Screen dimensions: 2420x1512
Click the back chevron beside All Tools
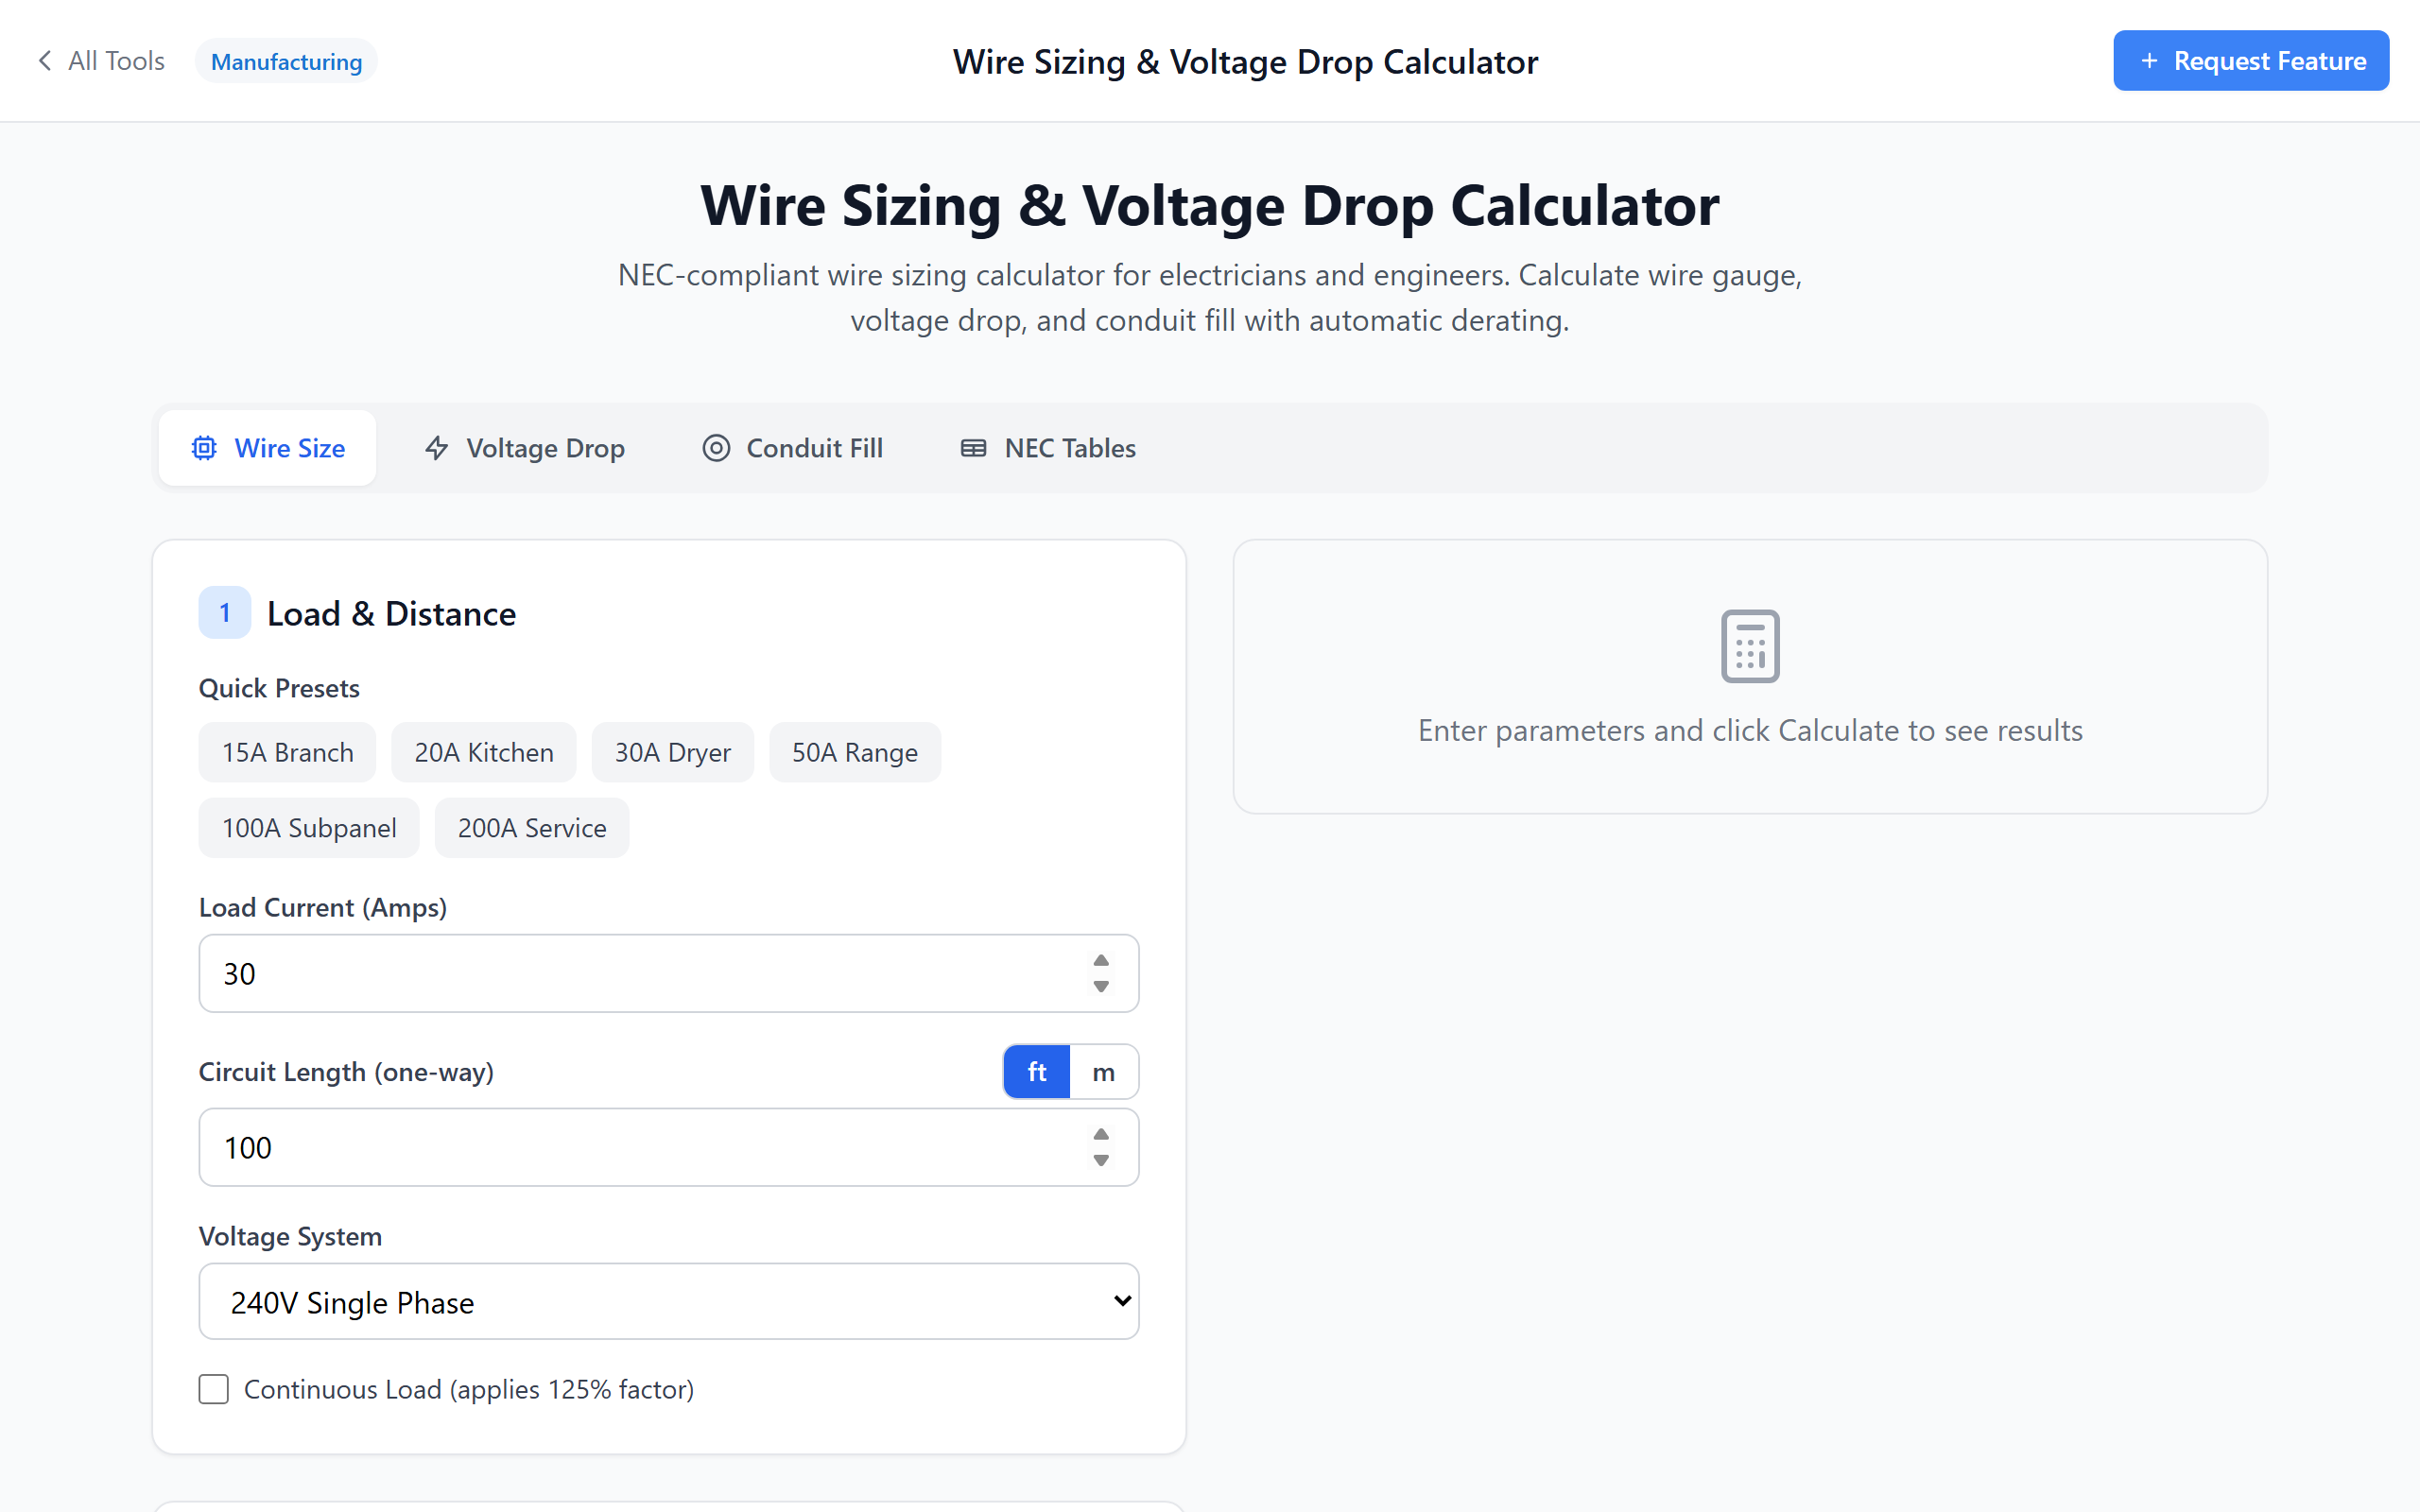[44, 60]
